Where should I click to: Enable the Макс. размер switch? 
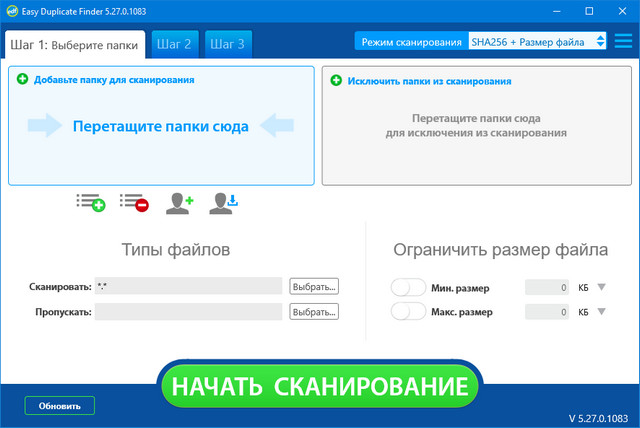tap(409, 312)
